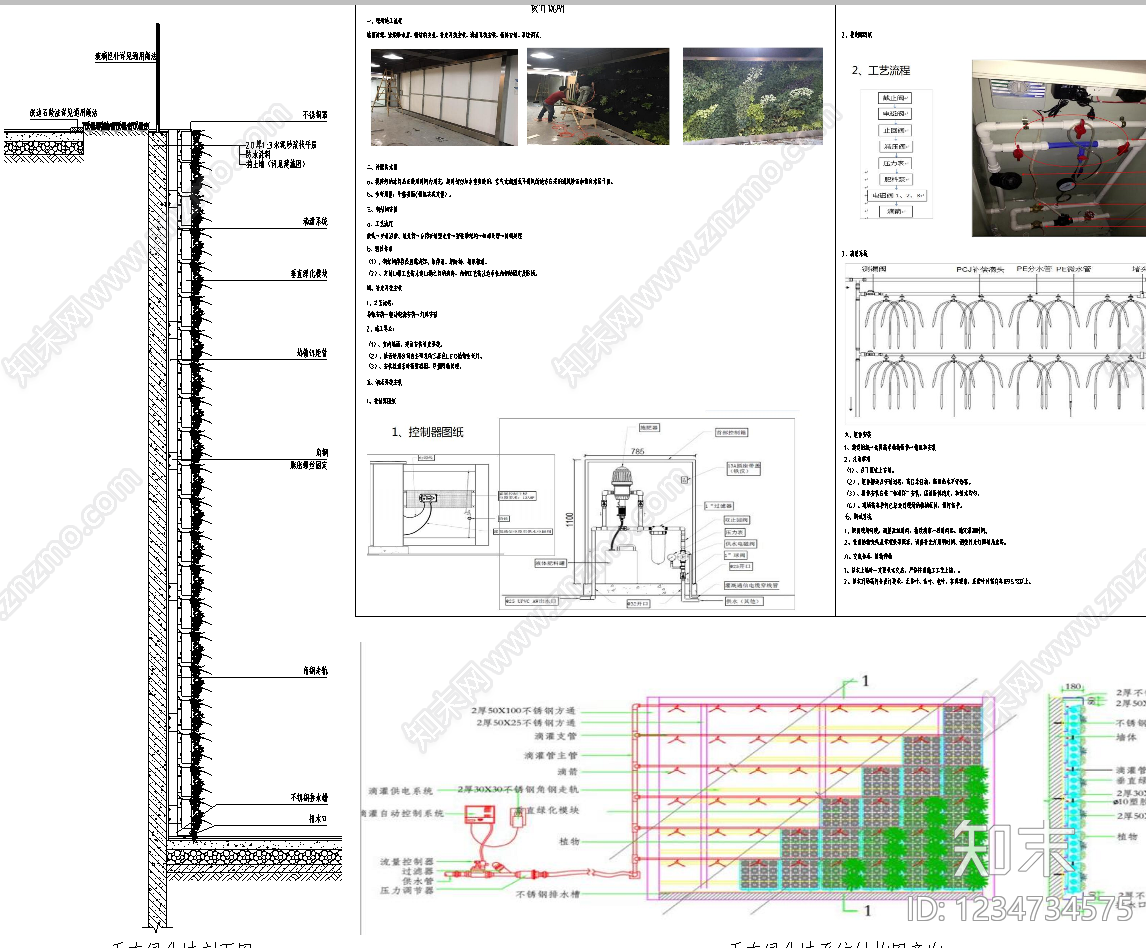The height and width of the screenshot is (948, 1146).
Task: Click the '2厚50X25不锈钢方通' annotation
Action: pyautogui.click(x=525, y=723)
